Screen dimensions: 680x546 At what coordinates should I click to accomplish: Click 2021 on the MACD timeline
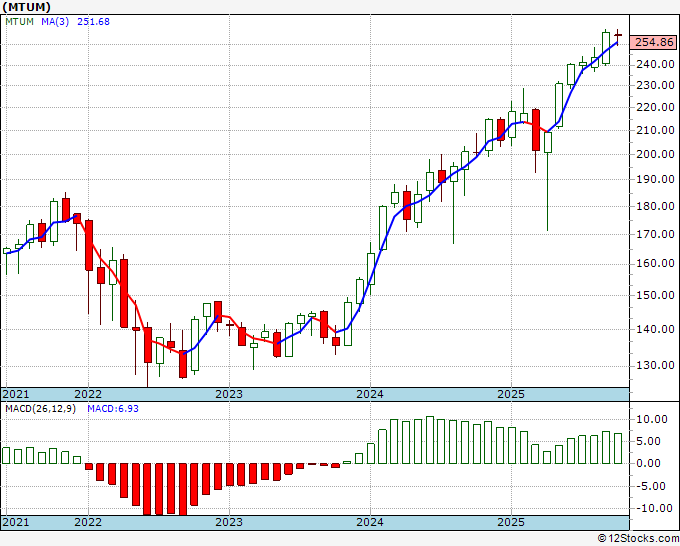[16, 522]
